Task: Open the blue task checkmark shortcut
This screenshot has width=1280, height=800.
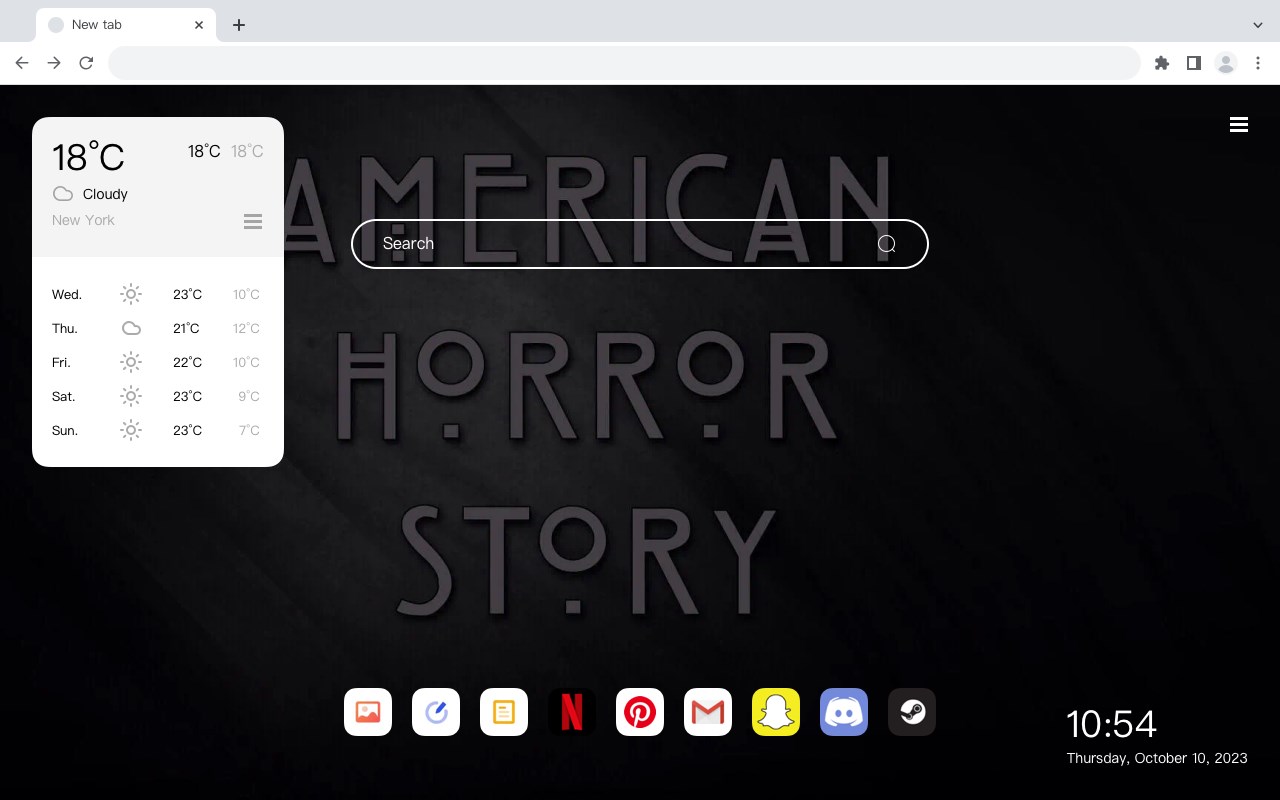Action: point(436,712)
